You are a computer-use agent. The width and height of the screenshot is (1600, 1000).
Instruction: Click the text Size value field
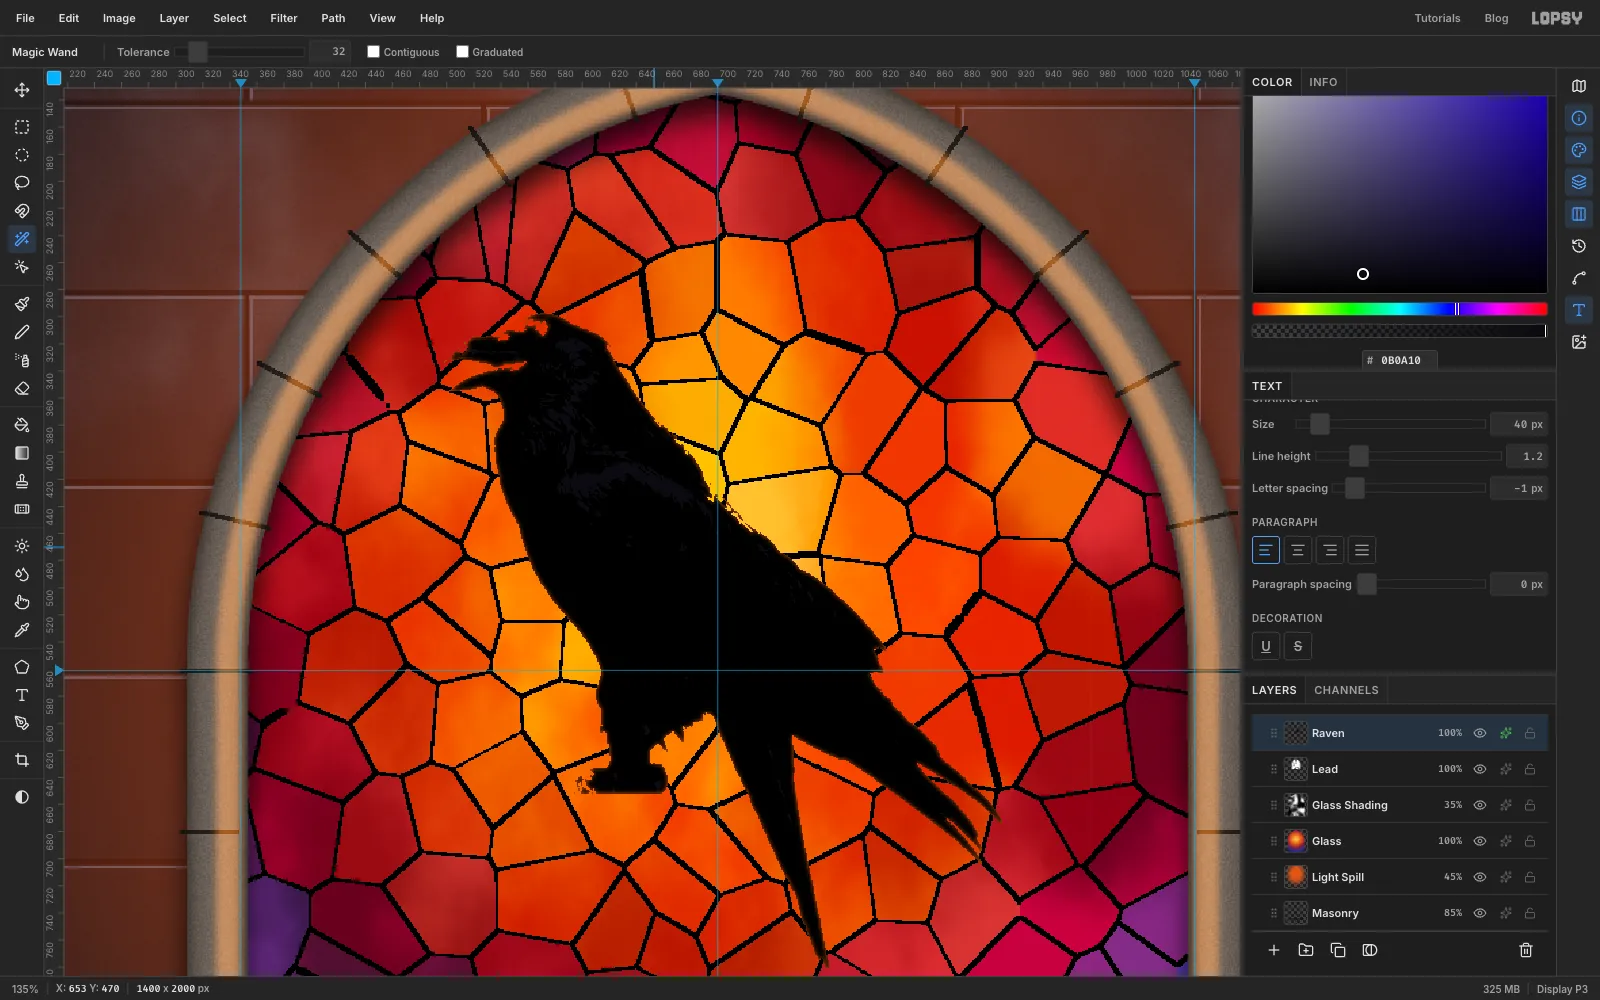(1518, 424)
